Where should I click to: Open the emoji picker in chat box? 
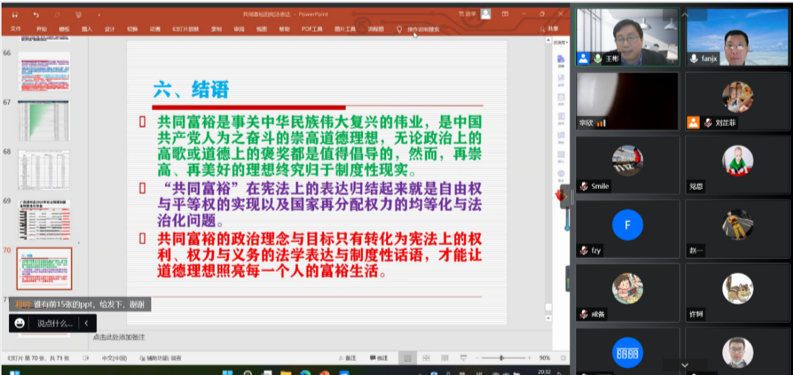click(20, 323)
